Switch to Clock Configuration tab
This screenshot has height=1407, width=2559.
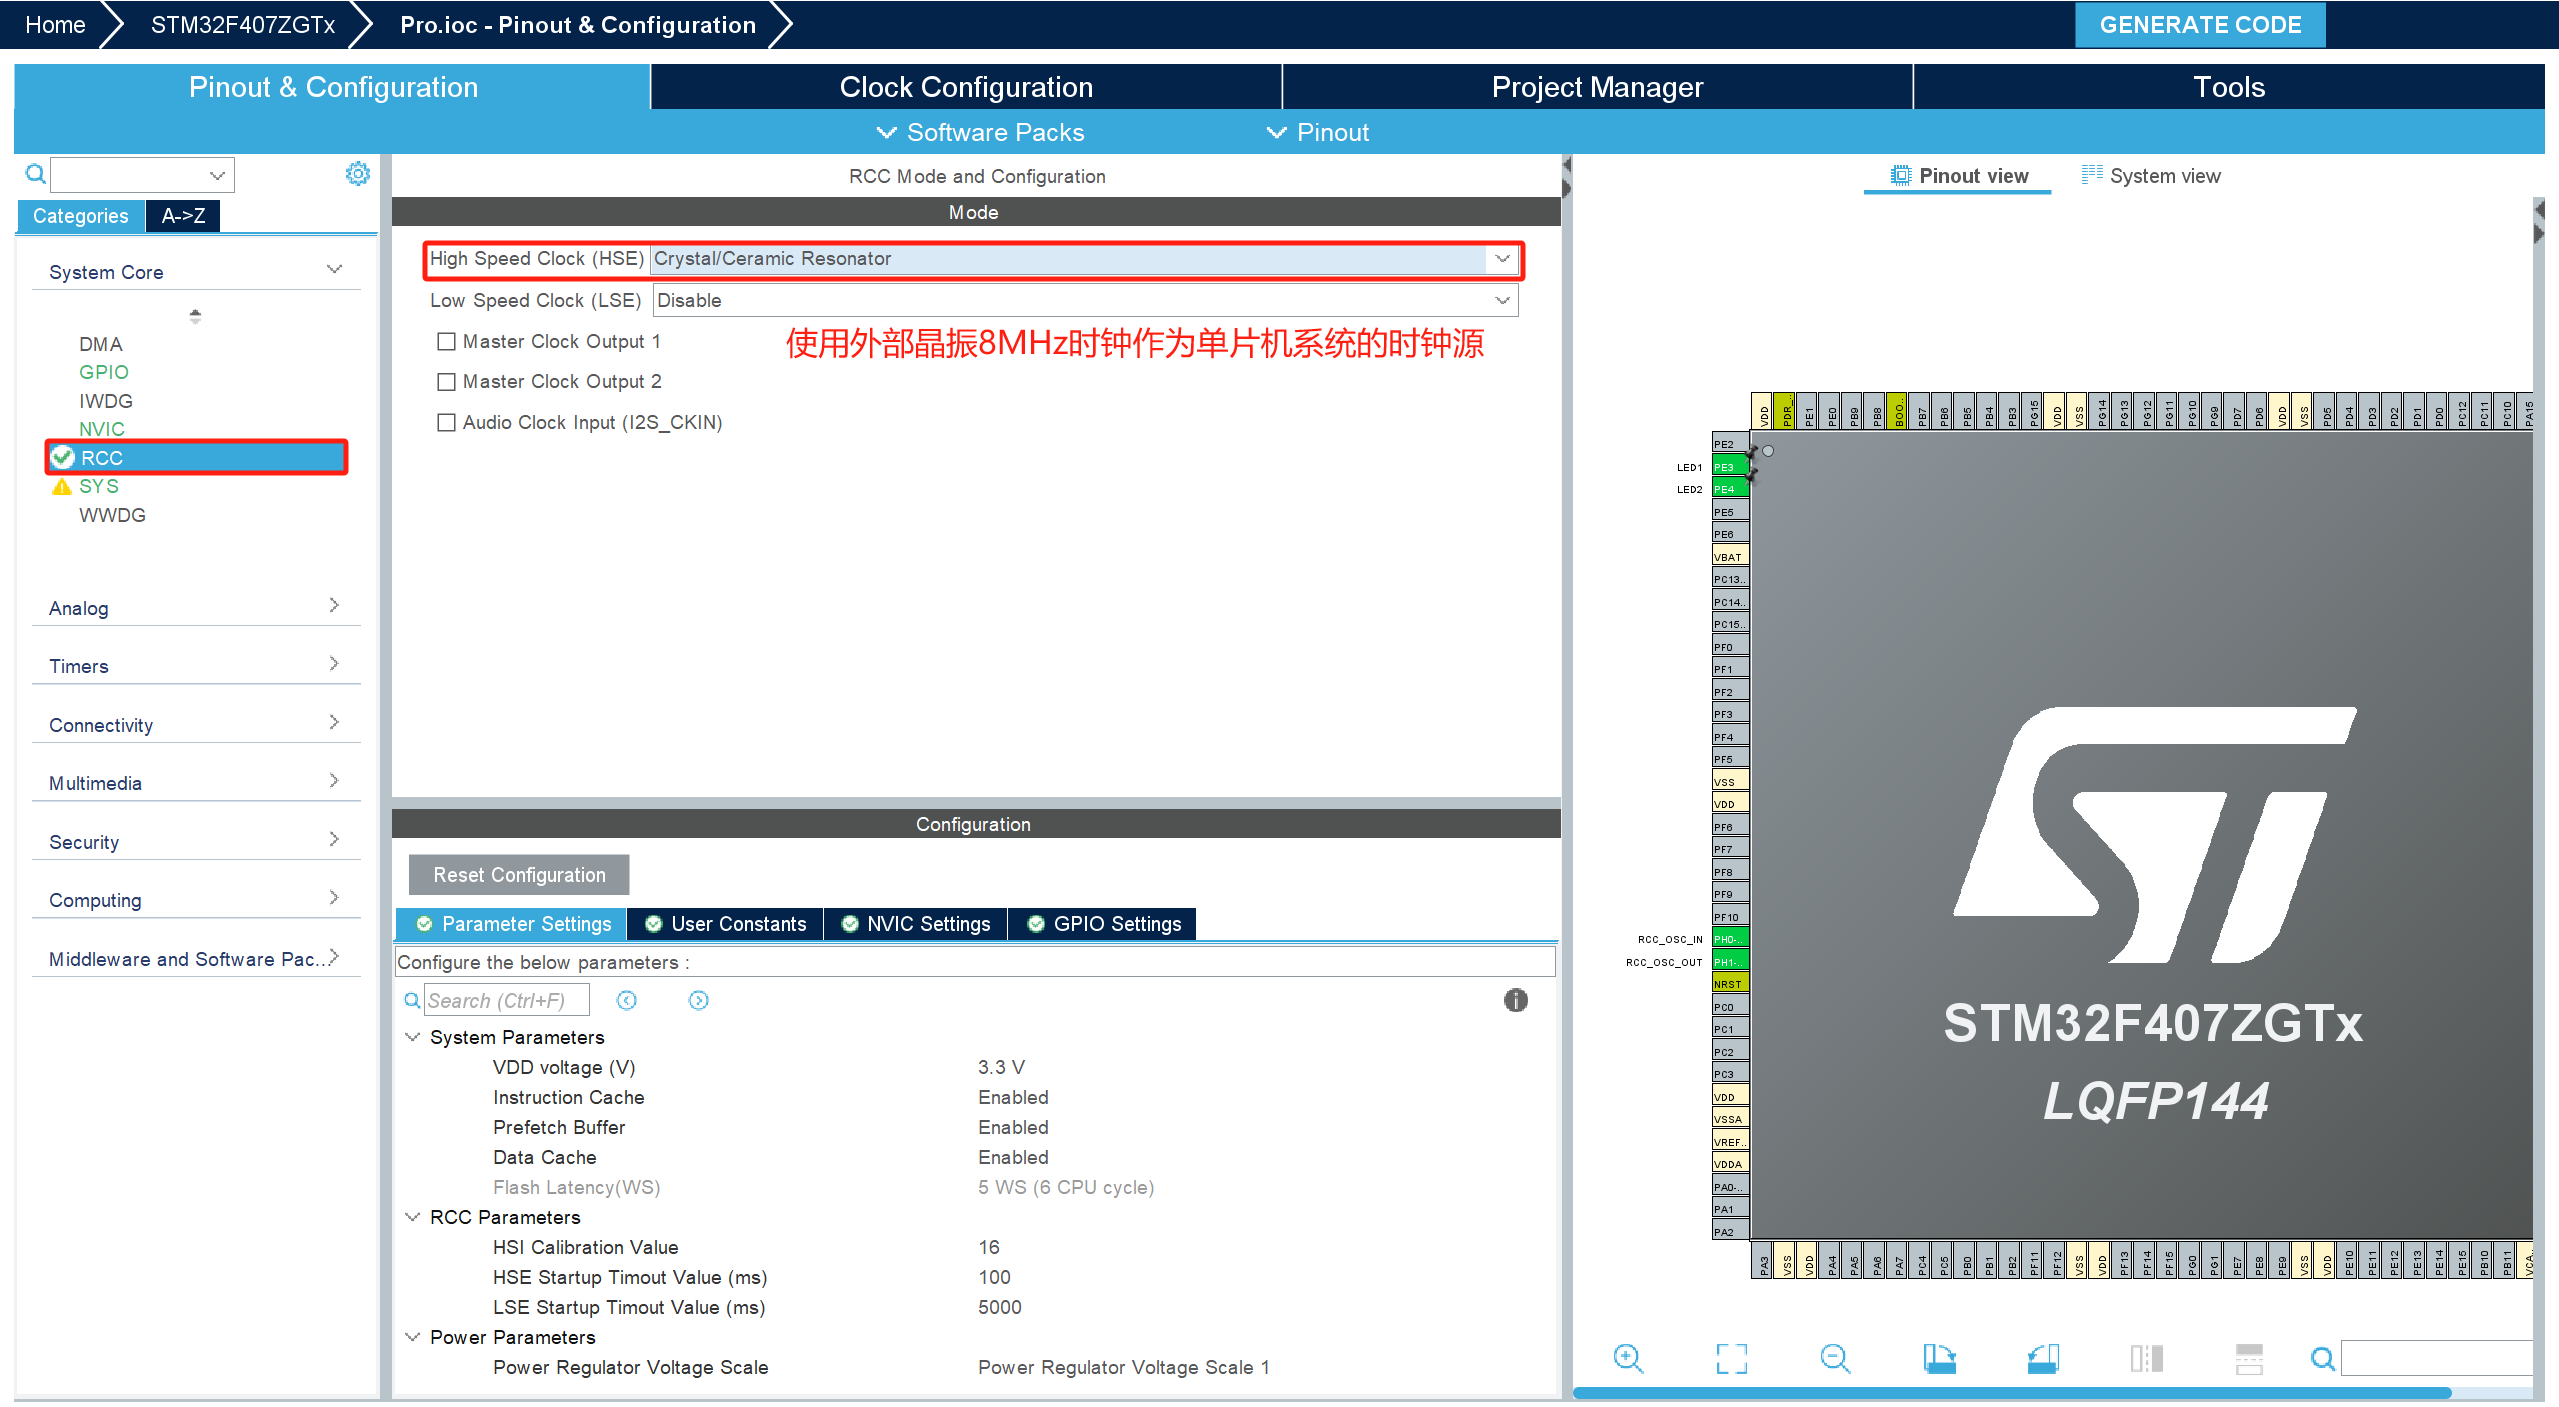click(966, 87)
